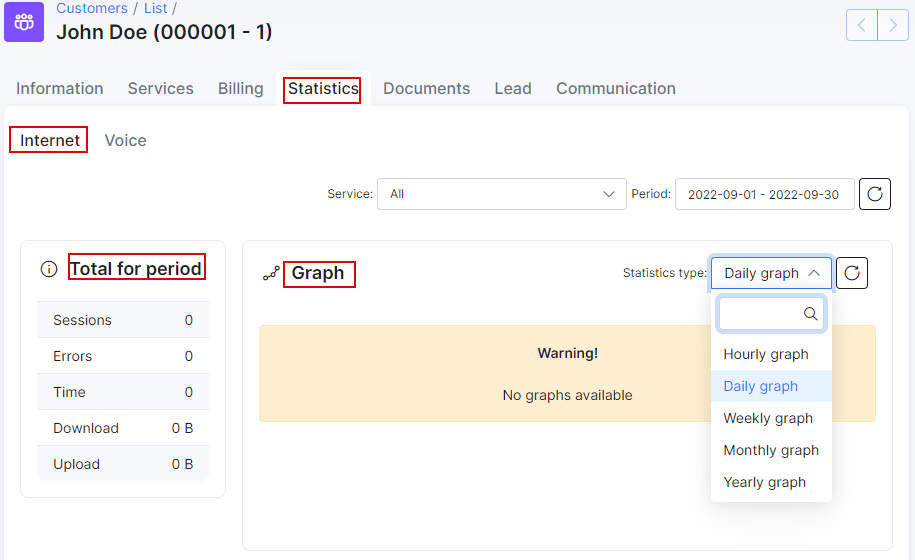Collapse the Daily graph statistics dropdown
This screenshot has height=560, width=915.
click(x=771, y=273)
